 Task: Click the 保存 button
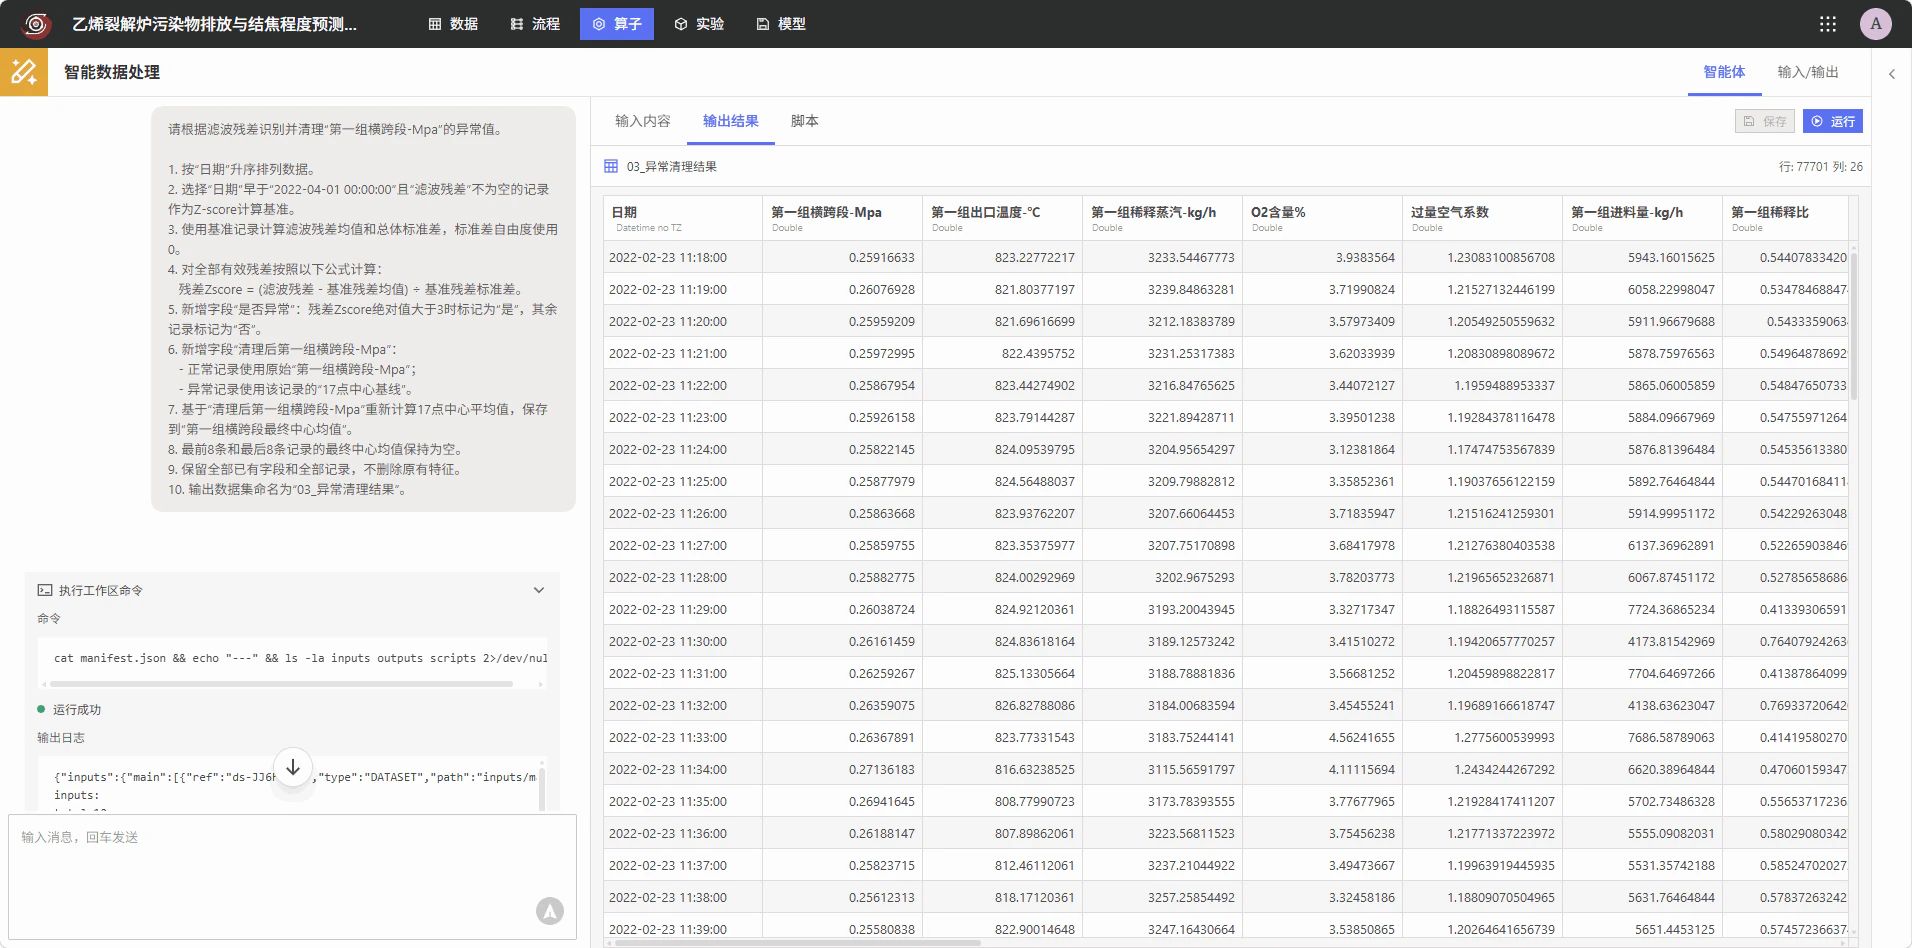point(1765,121)
